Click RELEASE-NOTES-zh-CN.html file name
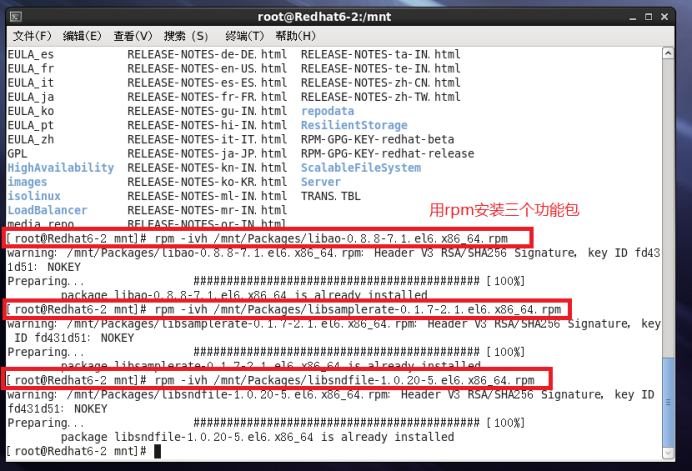This screenshot has width=692, height=471. 381,83
